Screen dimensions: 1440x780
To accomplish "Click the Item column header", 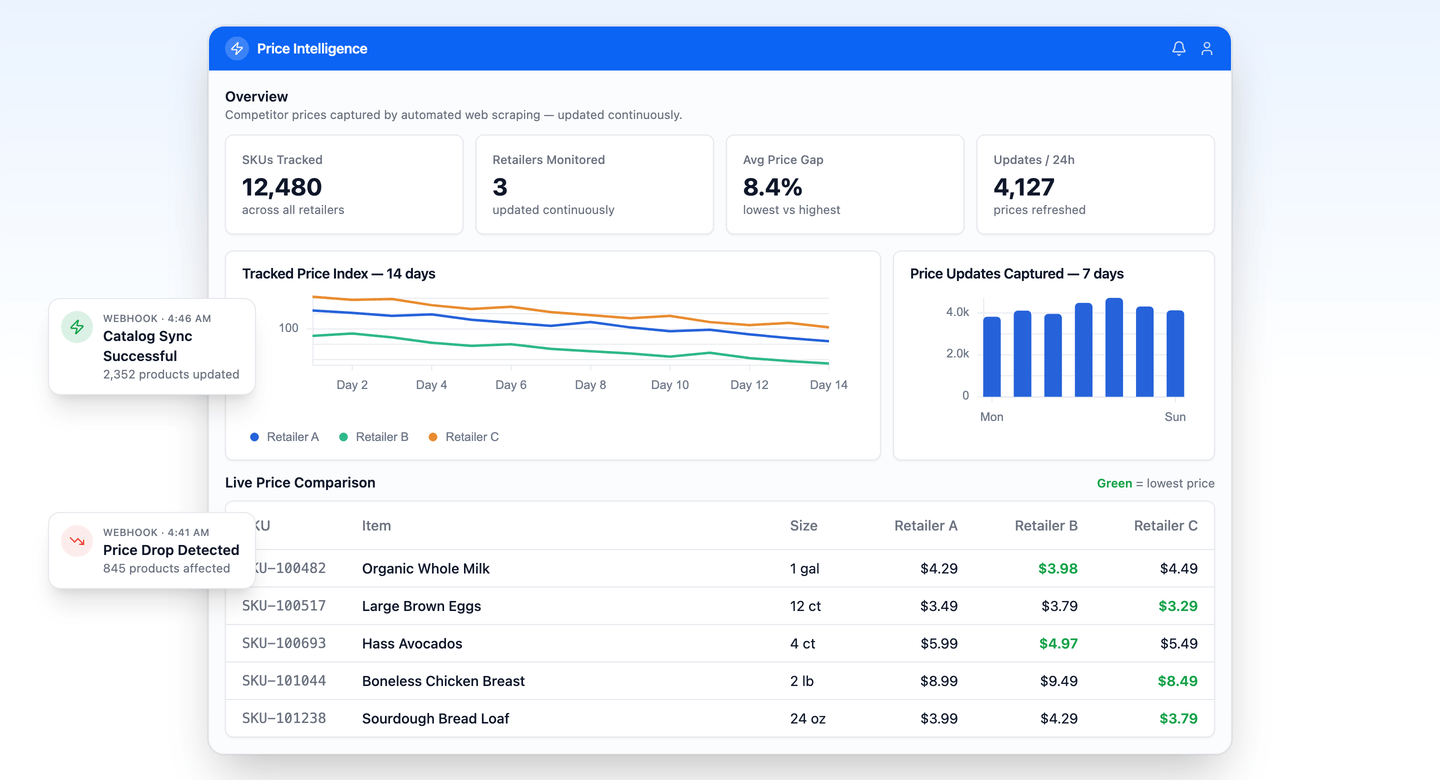I will click(376, 525).
